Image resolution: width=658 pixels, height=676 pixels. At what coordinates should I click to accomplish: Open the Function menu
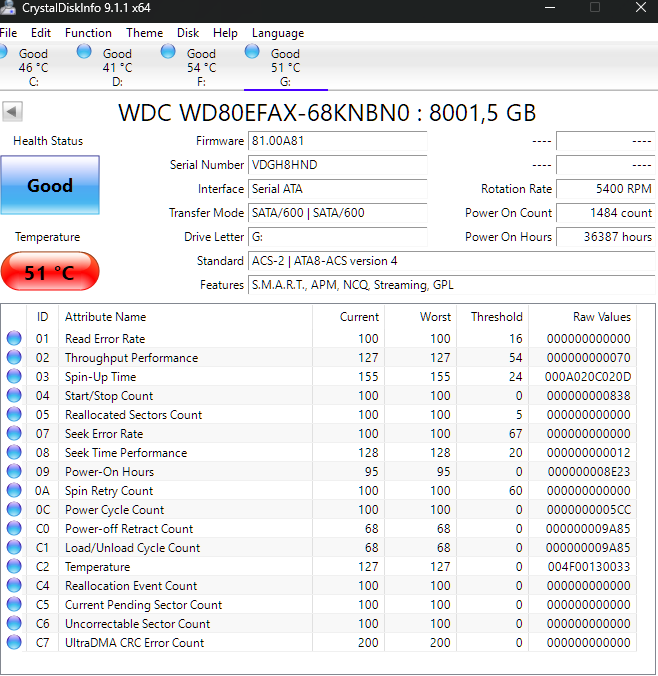(x=88, y=33)
